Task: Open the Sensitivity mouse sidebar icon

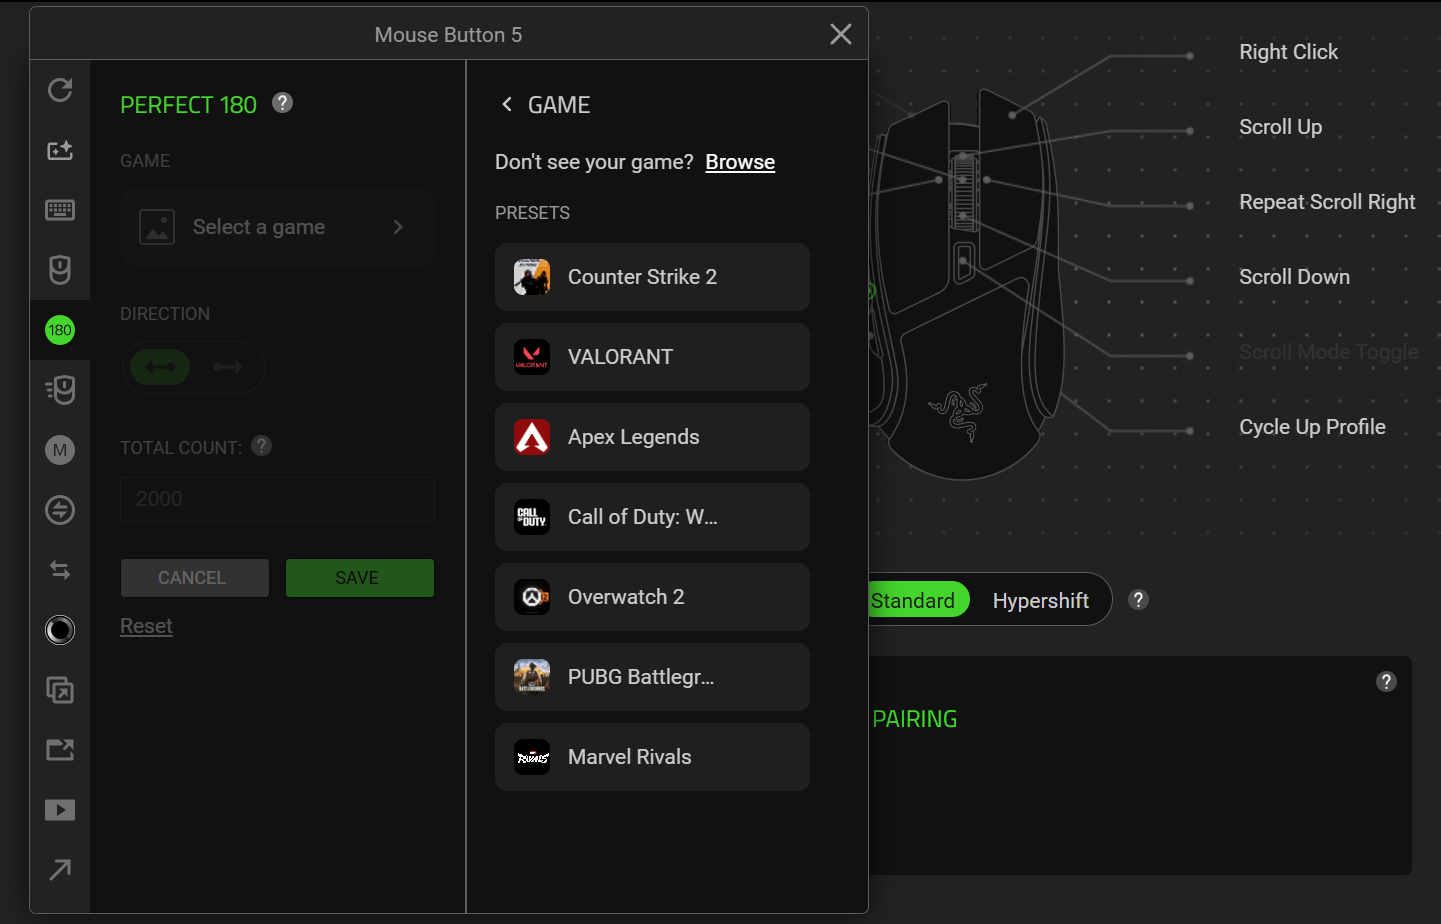Action: coord(60,390)
